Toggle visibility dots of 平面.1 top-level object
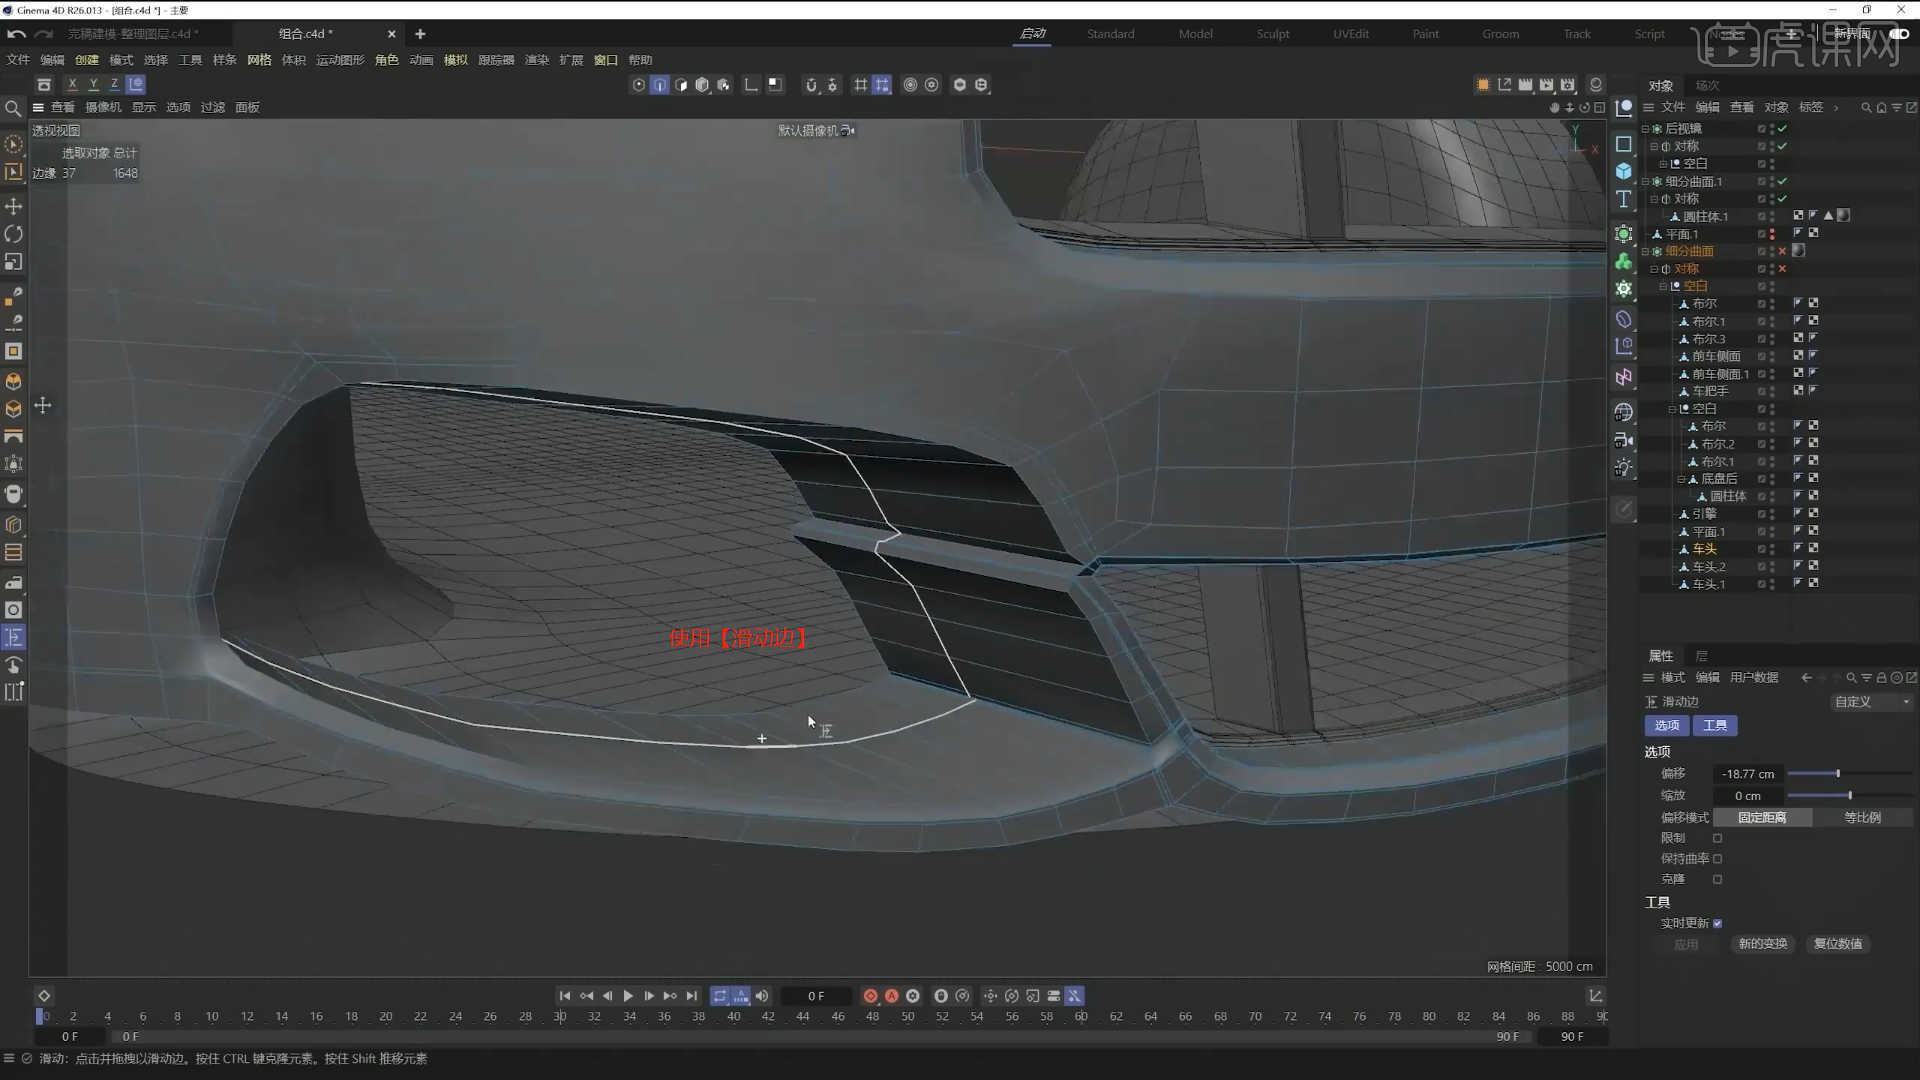1920x1080 pixels. pyautogui.click(x=1772, y=234)
